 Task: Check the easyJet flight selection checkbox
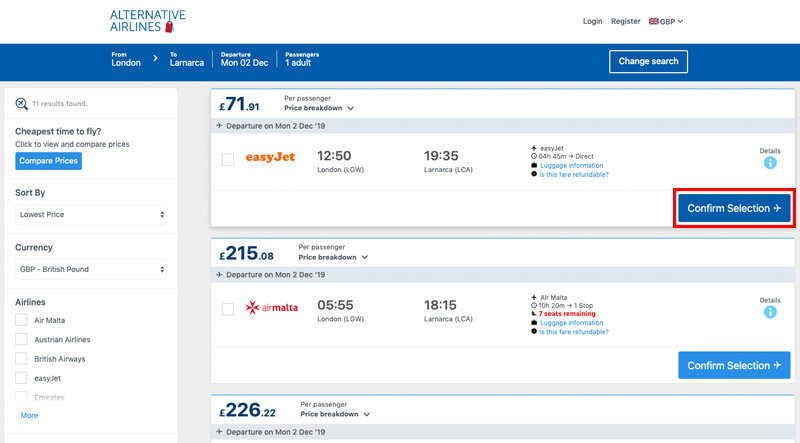[228, 160]
